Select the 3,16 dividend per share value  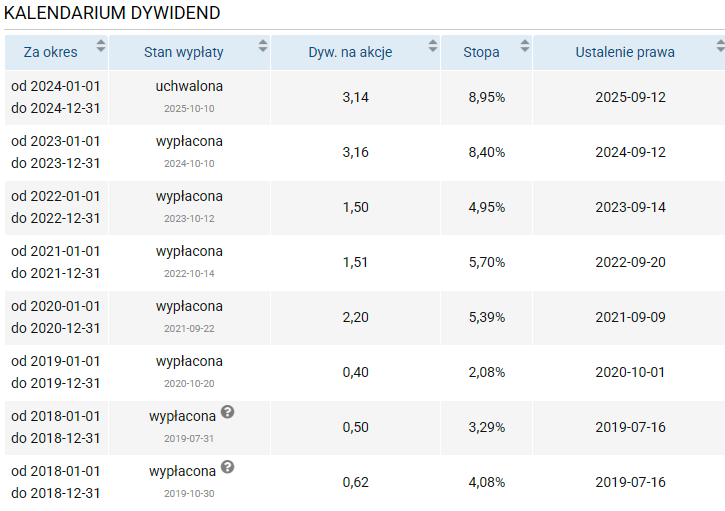click(355, 152)
